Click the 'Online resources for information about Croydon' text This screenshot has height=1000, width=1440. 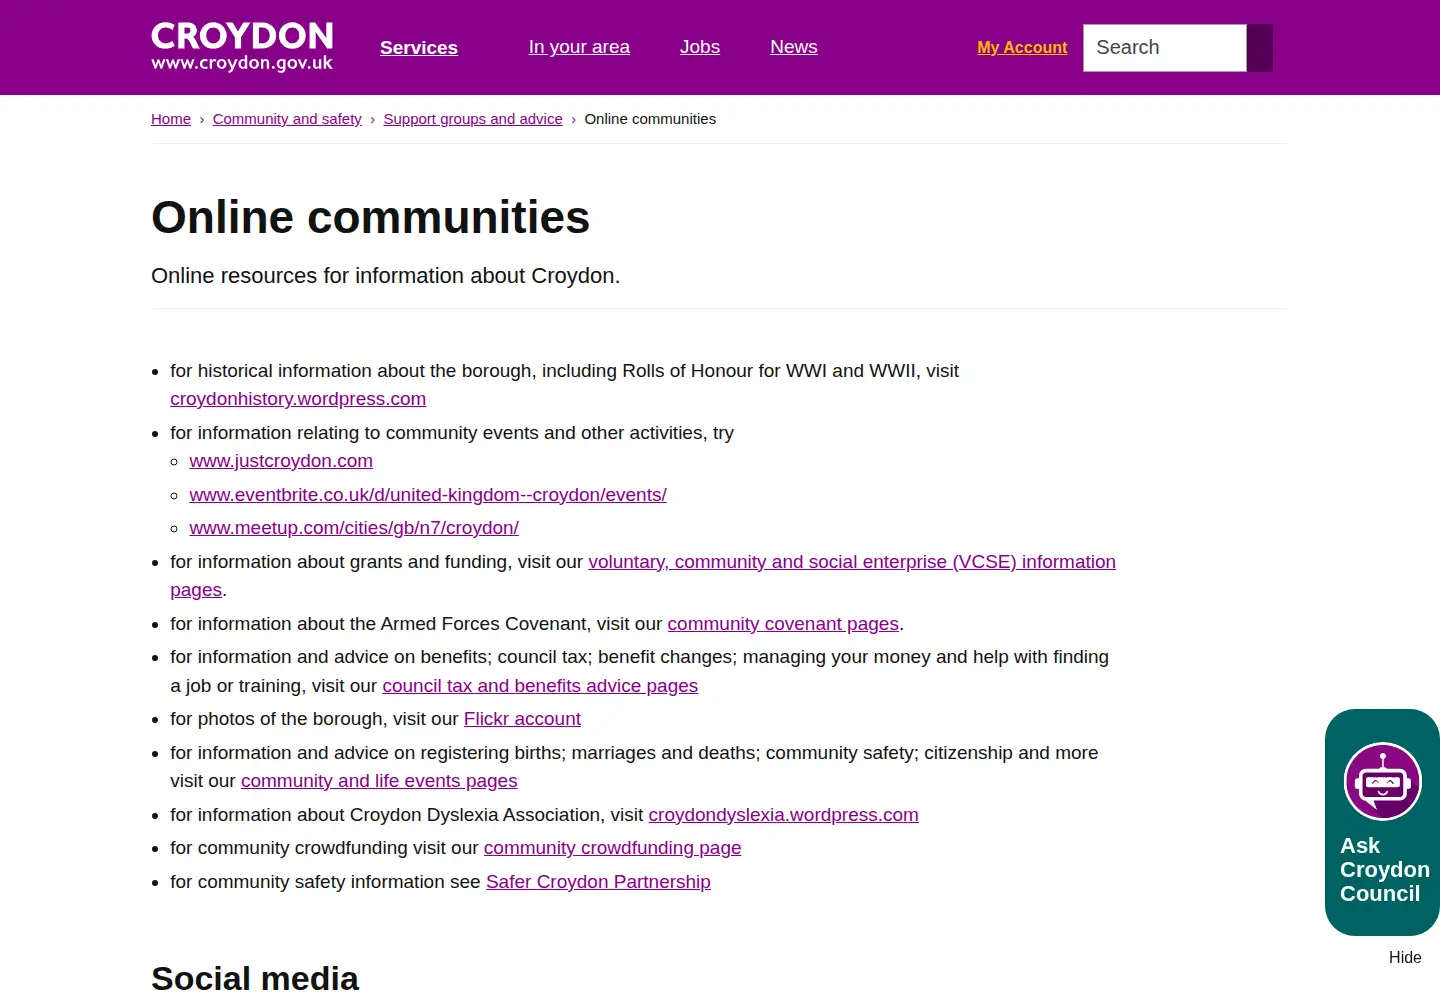[x=386, y=276]
